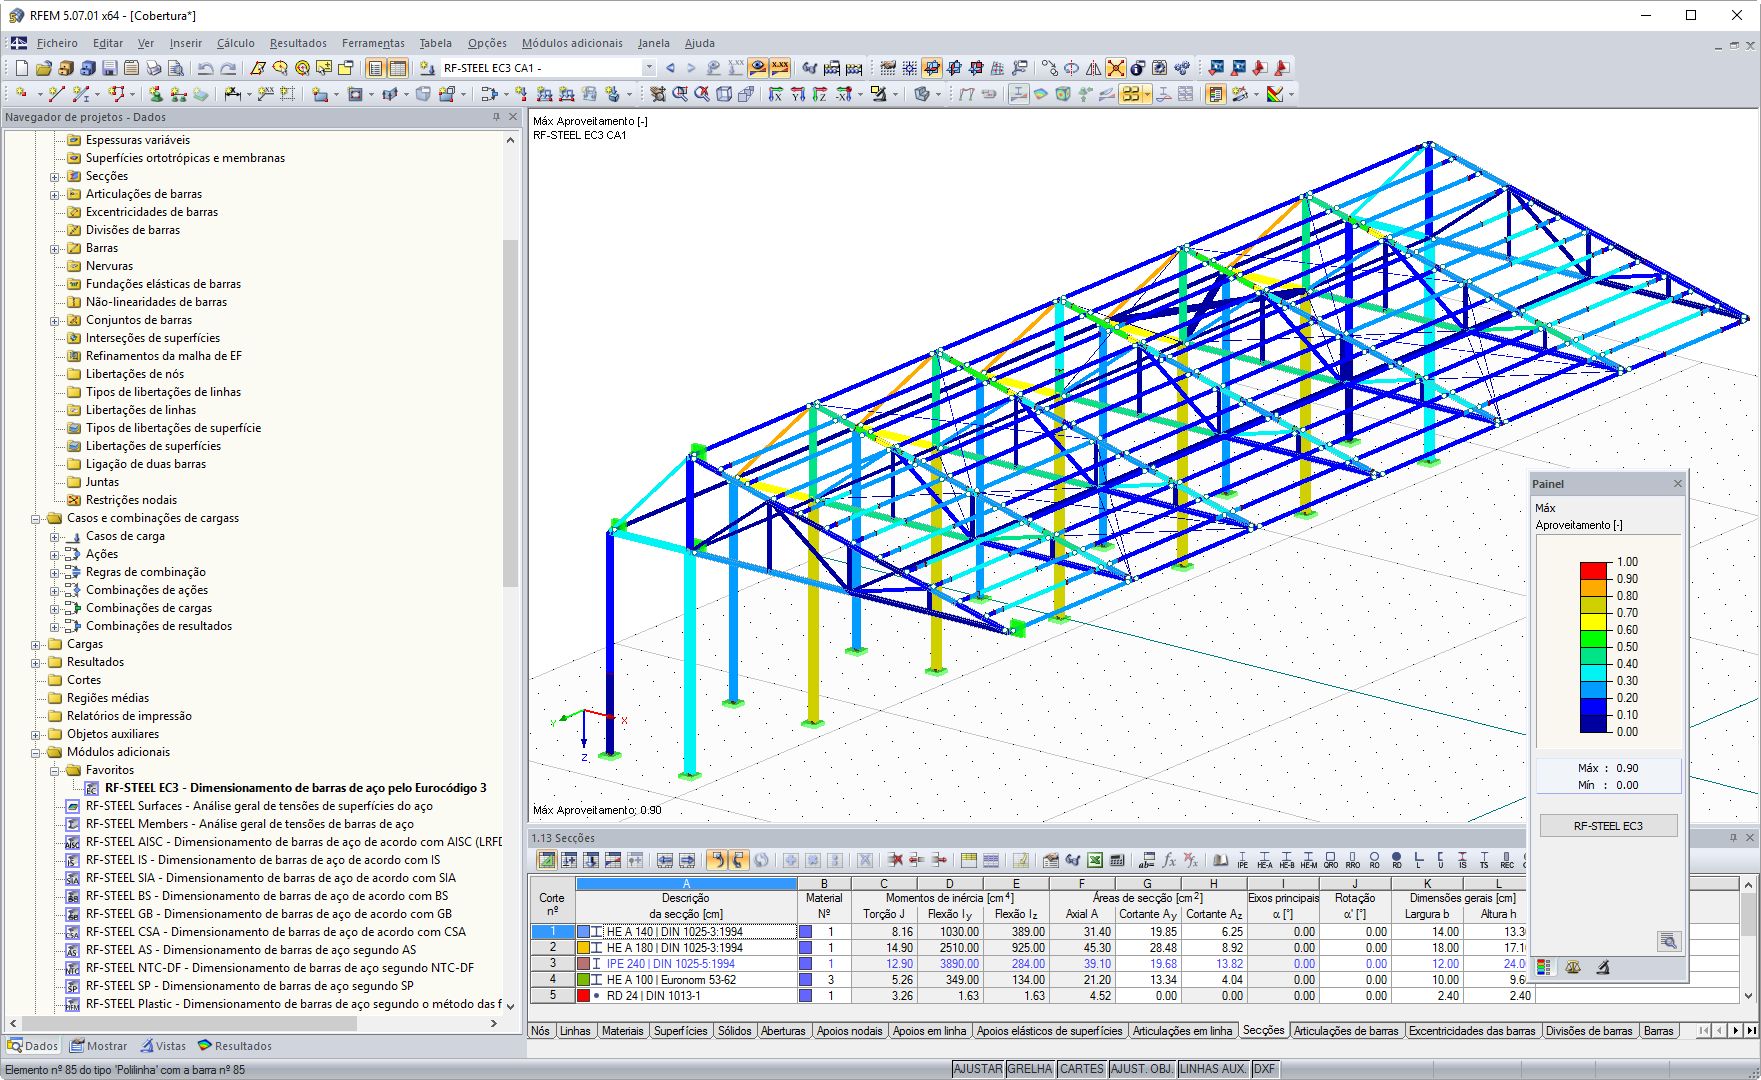
Task: Toggle DXF mode in status bar
Action: (1264, 1069)
